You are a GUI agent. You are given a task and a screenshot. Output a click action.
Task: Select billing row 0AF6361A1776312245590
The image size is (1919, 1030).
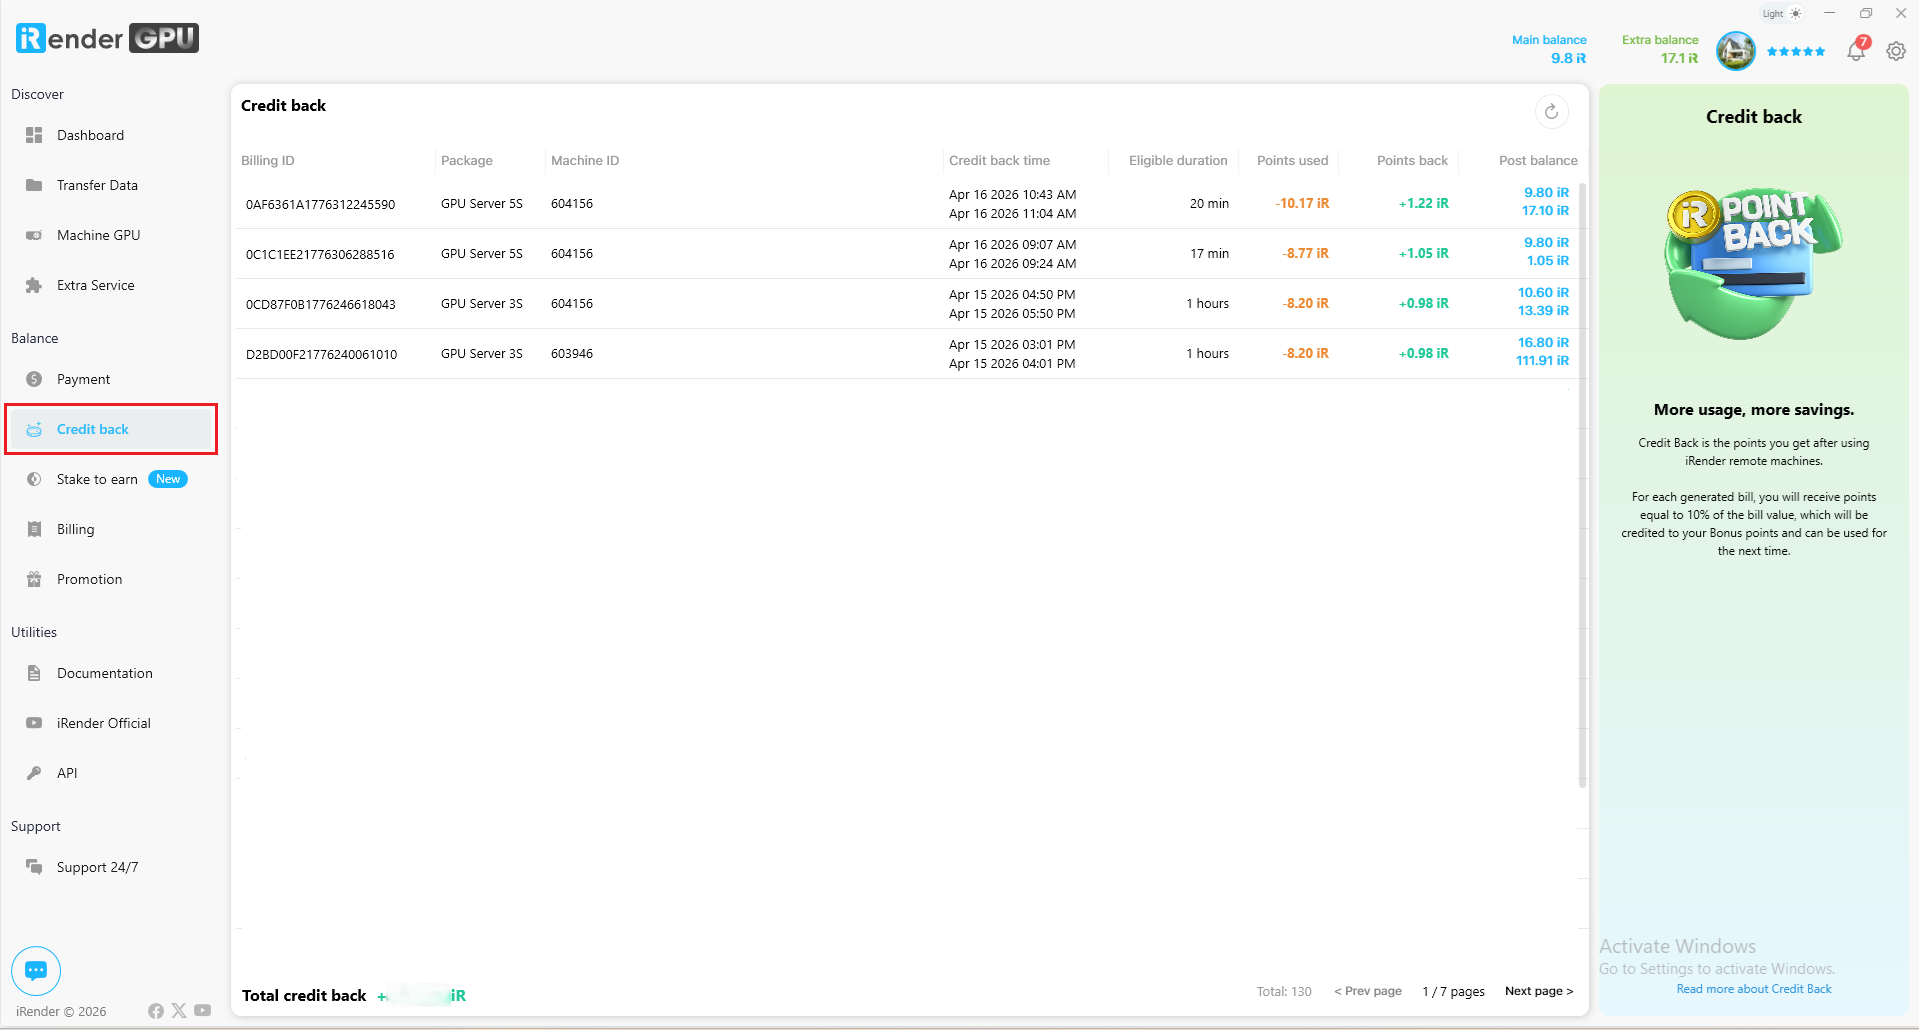(x=320, y=204)
